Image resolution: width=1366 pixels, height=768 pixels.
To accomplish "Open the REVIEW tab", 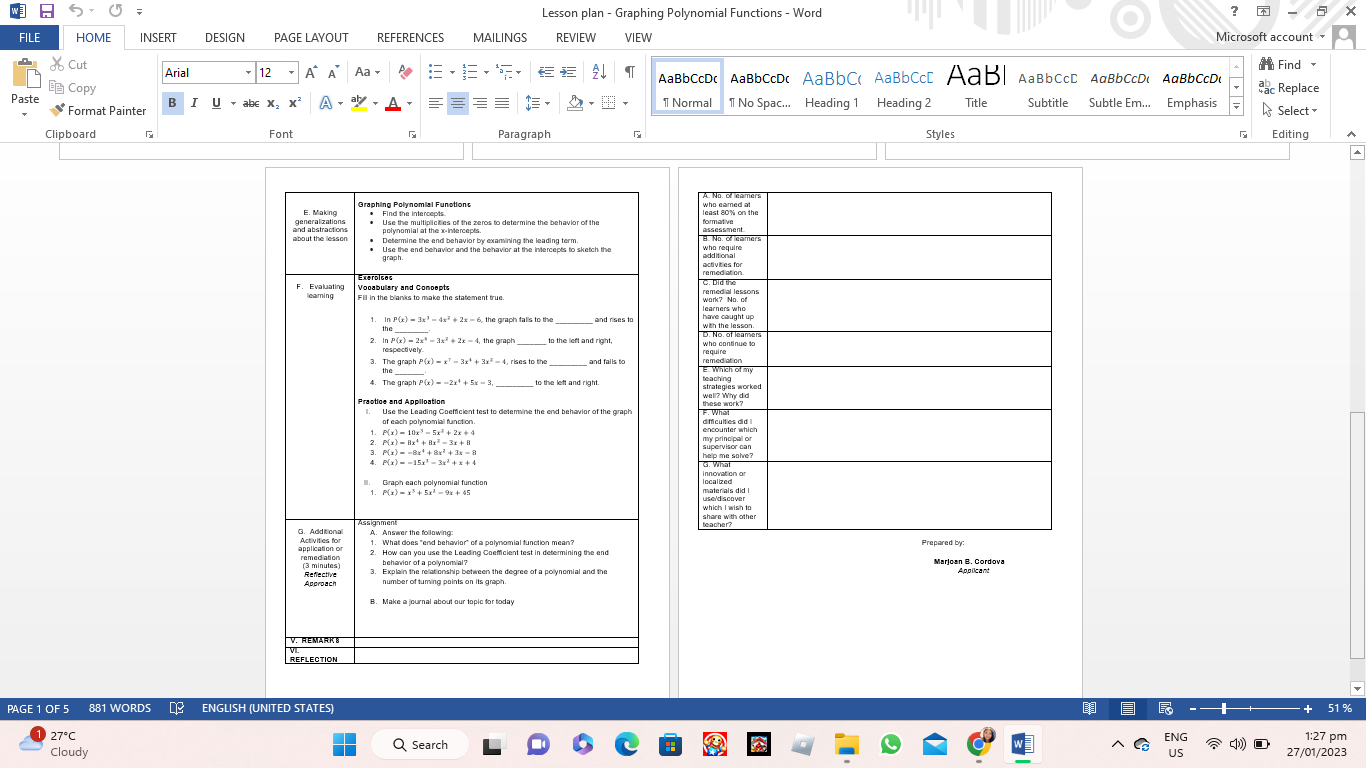I will [x=576, y=37].
